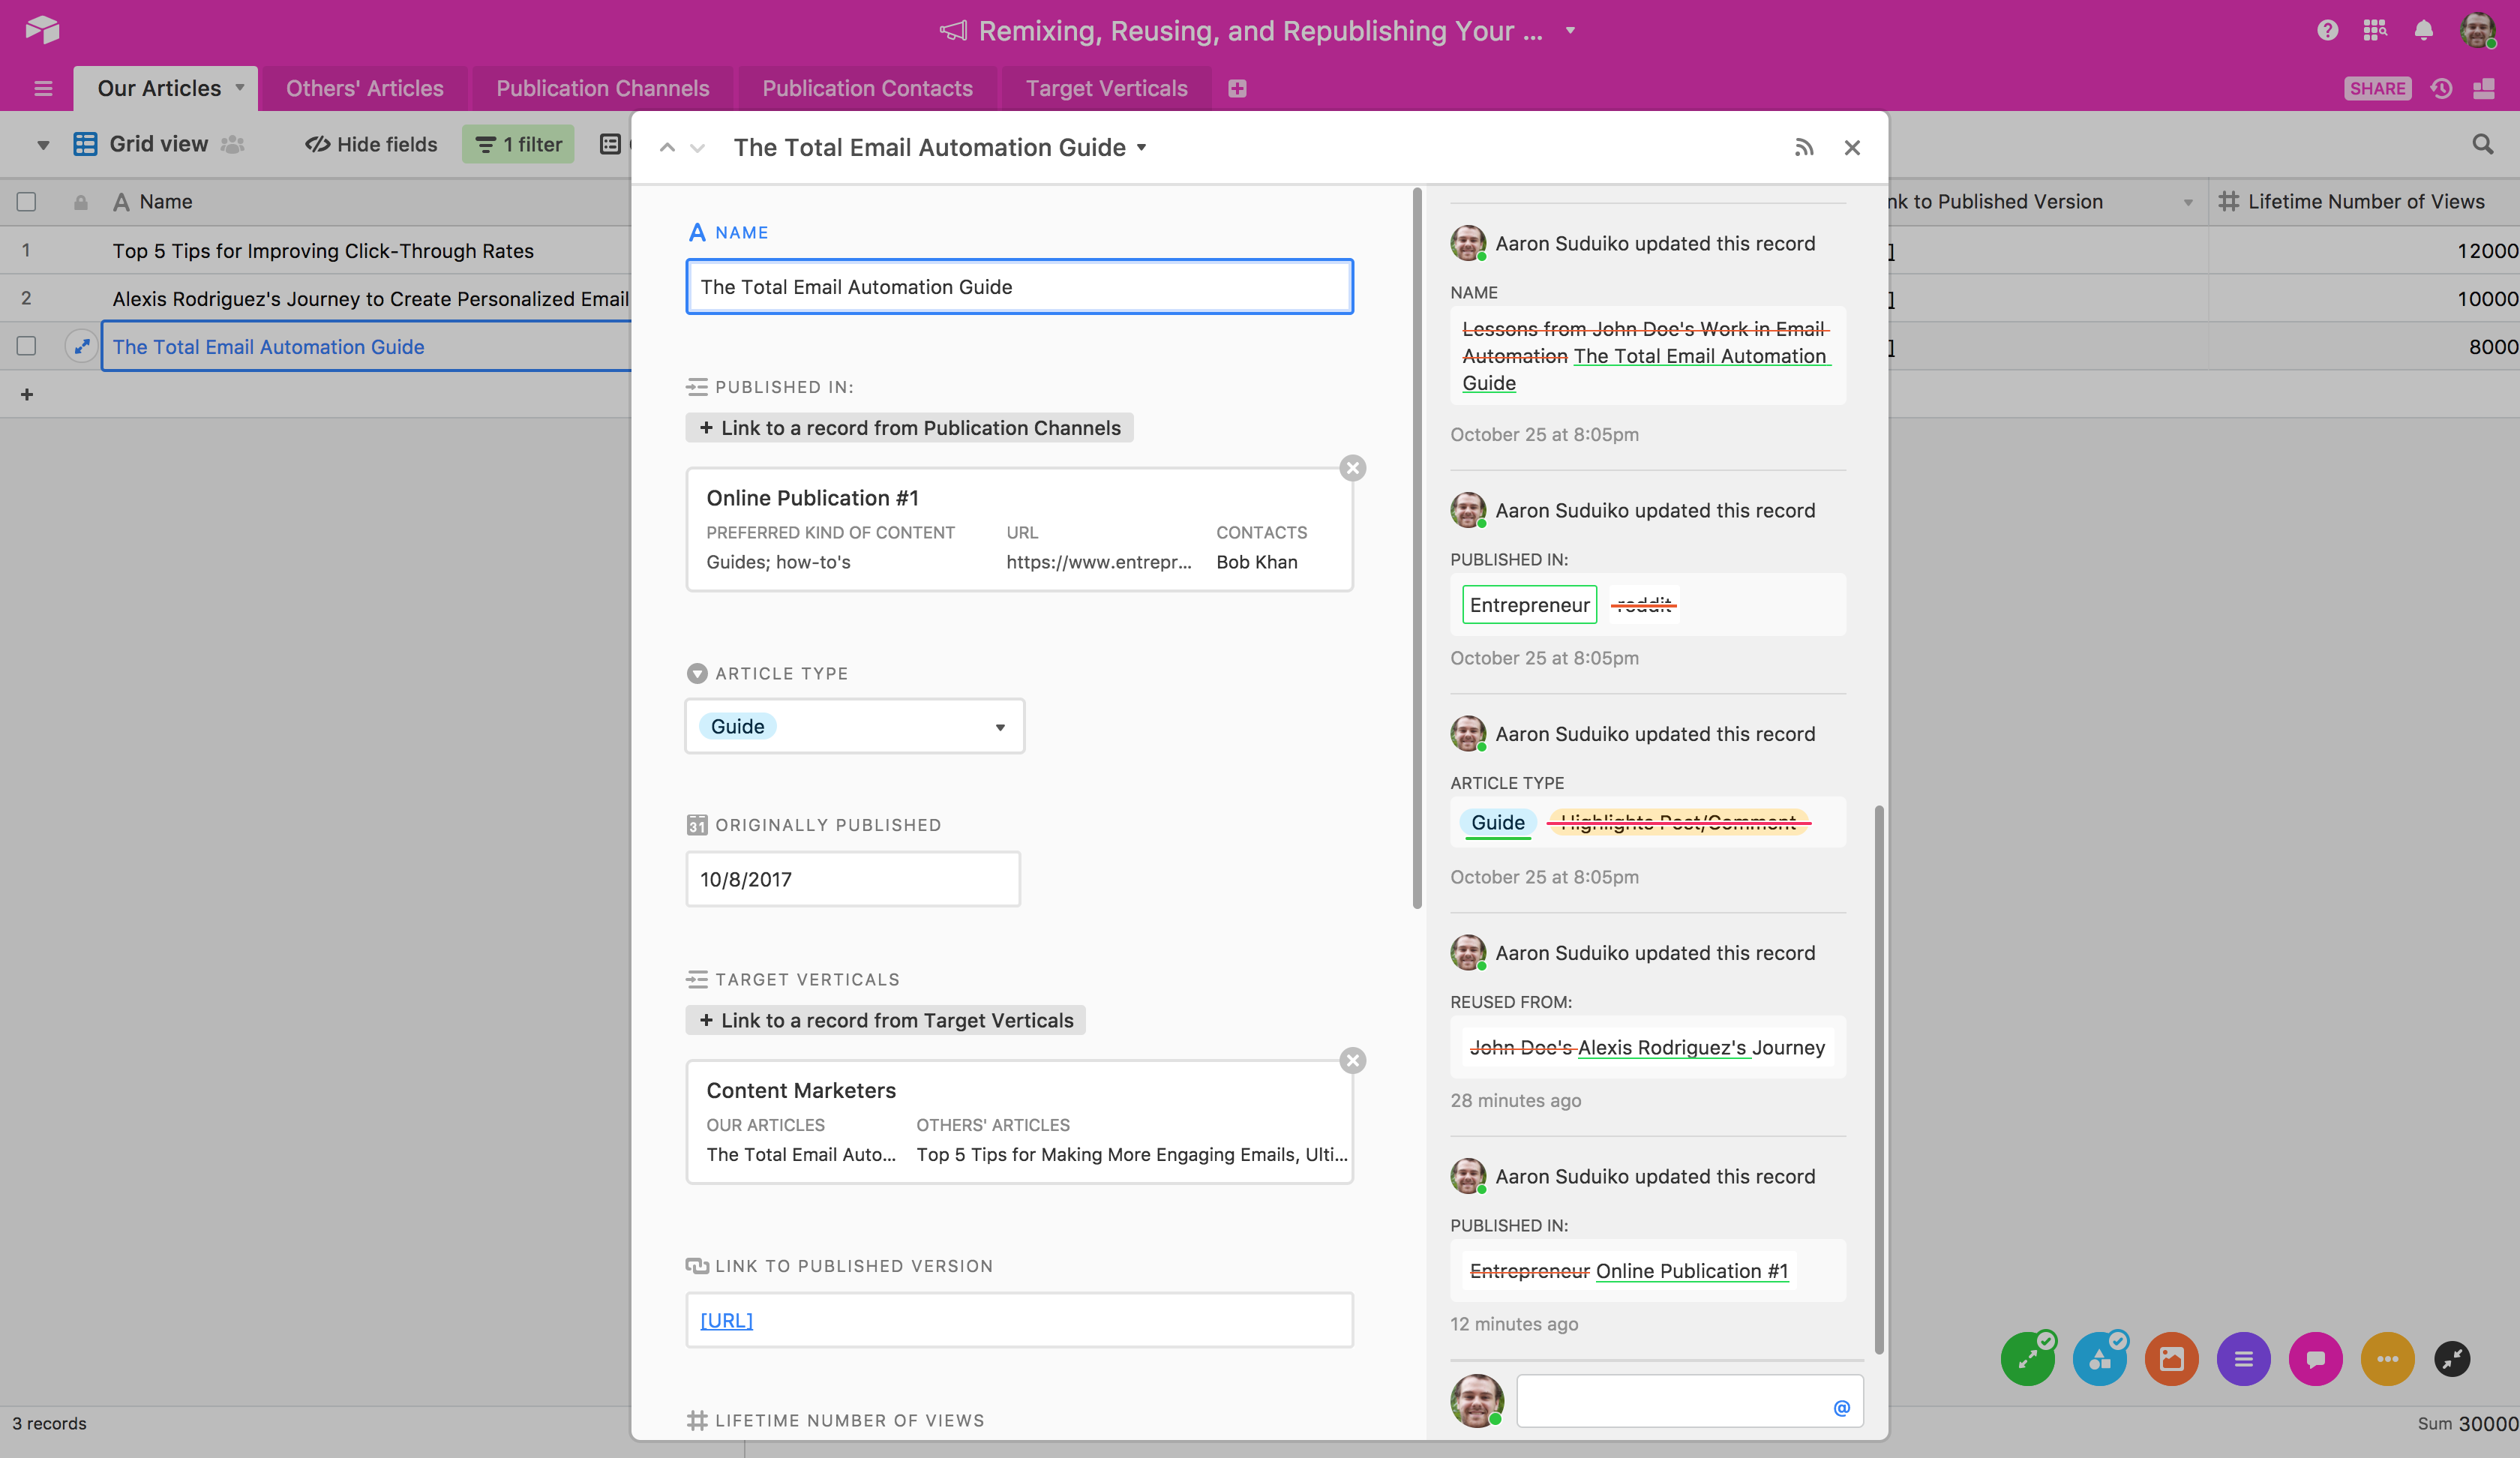Remove the Online Publication #1 linked record
This screenshot has width=2520, height=1458.
(x=1353, y=468)
